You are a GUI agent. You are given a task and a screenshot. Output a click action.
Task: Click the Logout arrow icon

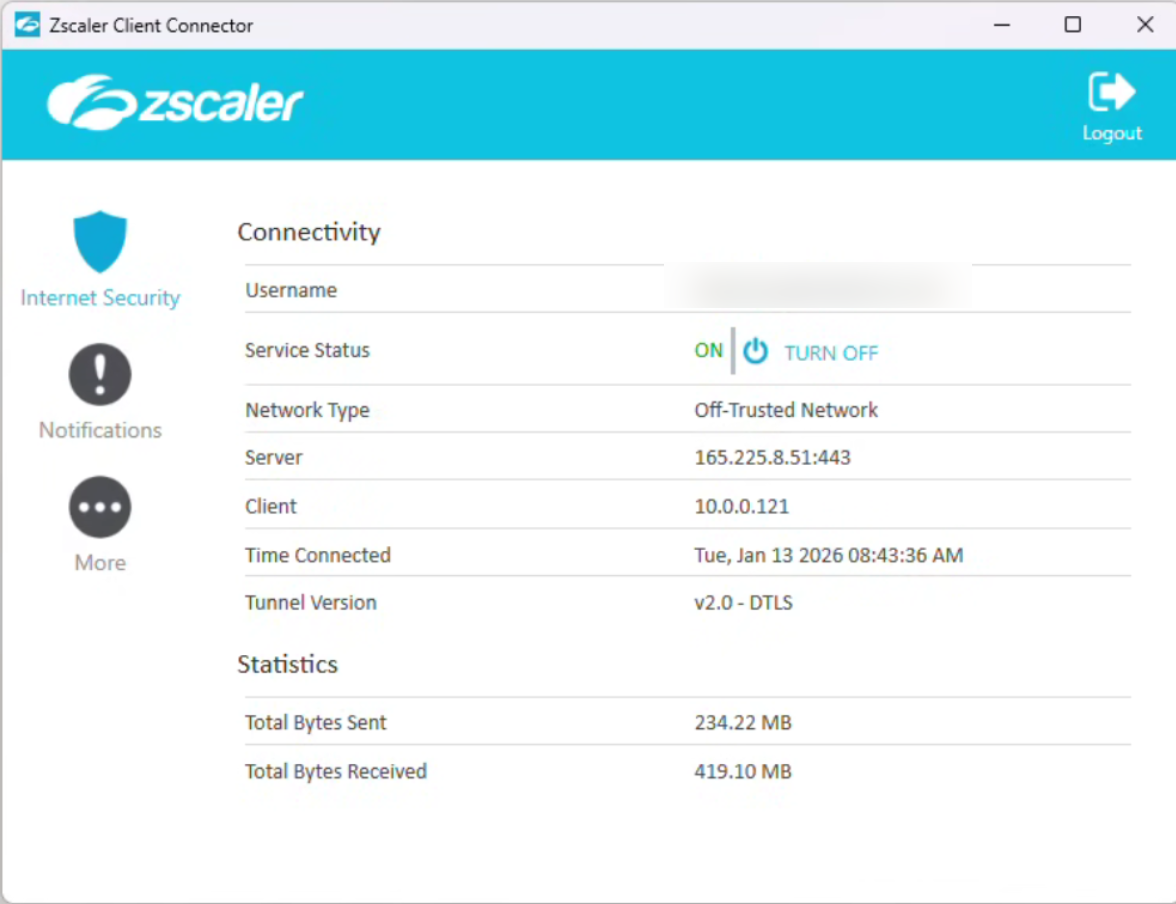[x=1112, y=92]
